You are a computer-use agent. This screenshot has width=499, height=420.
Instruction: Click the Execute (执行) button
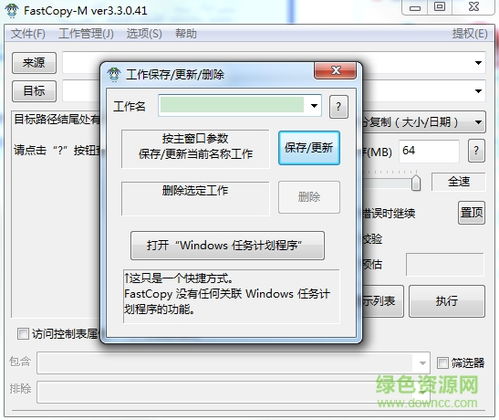[446, 301]
